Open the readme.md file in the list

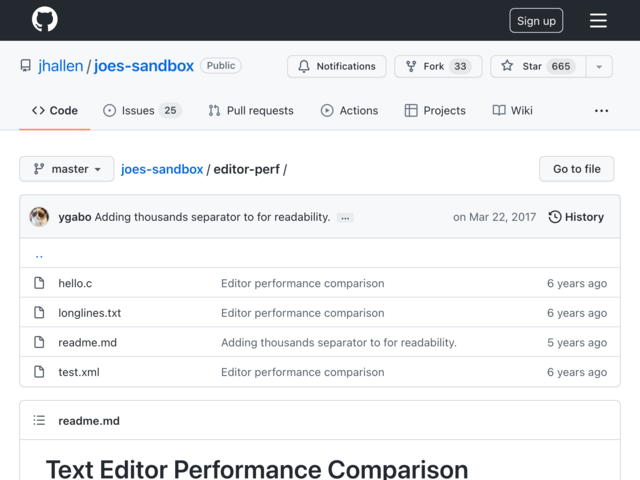click(x=87, y=342)
